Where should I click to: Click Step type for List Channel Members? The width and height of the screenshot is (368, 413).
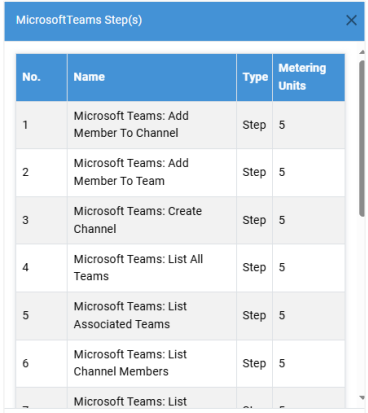pyautogui.click(x=254, y=364)
